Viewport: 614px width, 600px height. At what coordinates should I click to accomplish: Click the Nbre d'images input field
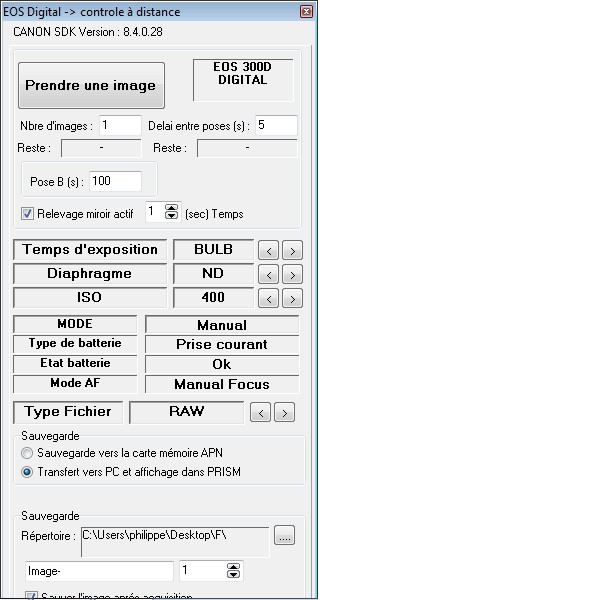click(x=119, y=125)
